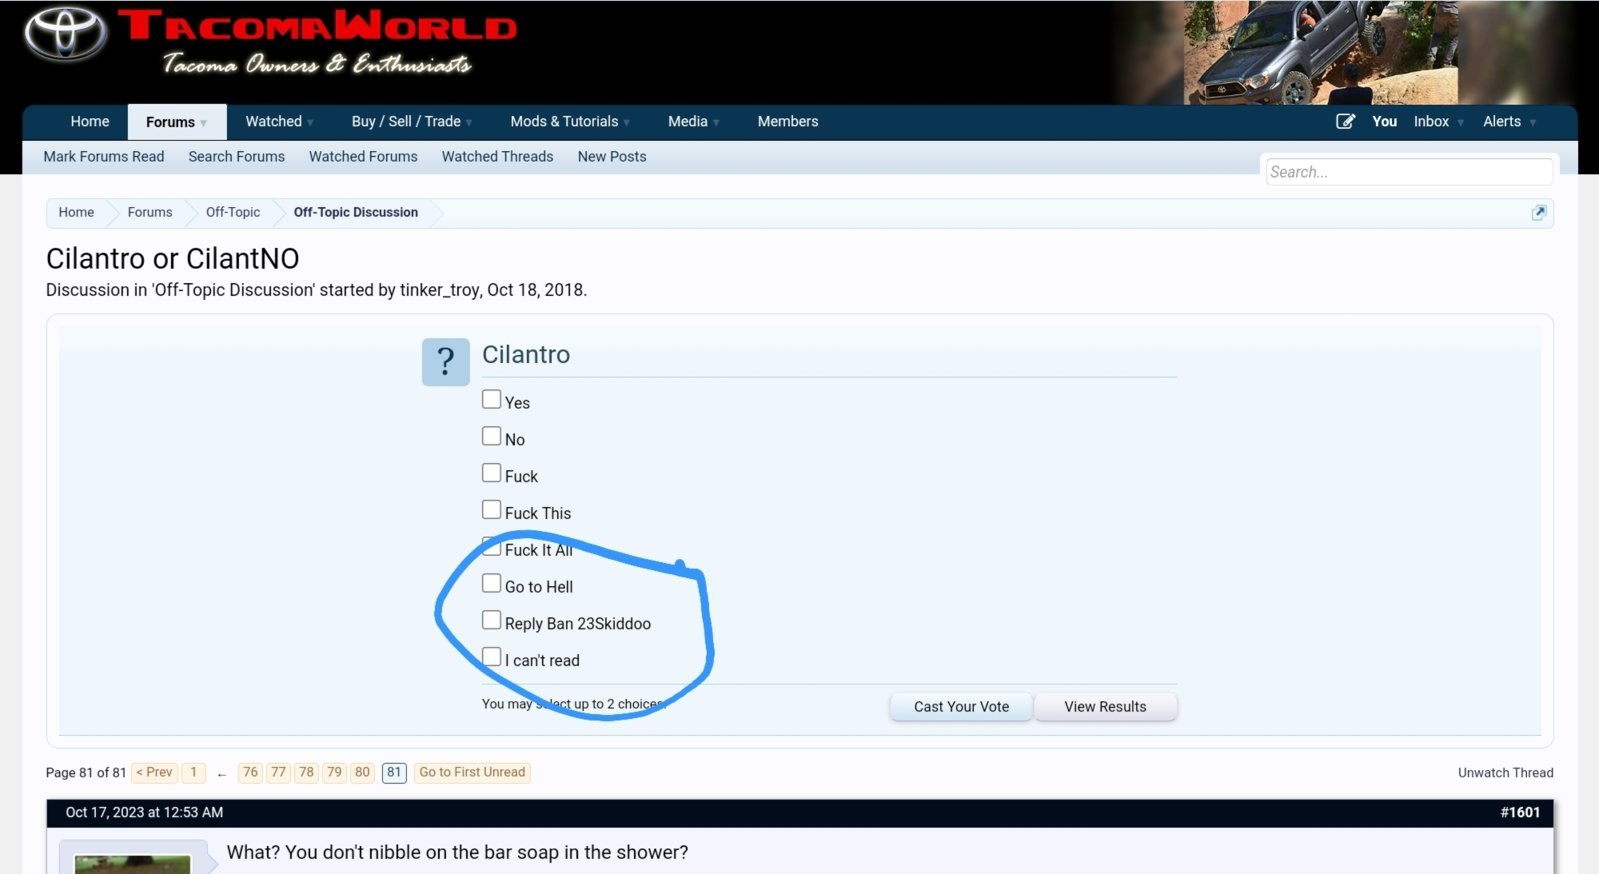Go to page 76
This screenshot has width=1599, height=874.
pyautogui.click(x=251, y=772)
